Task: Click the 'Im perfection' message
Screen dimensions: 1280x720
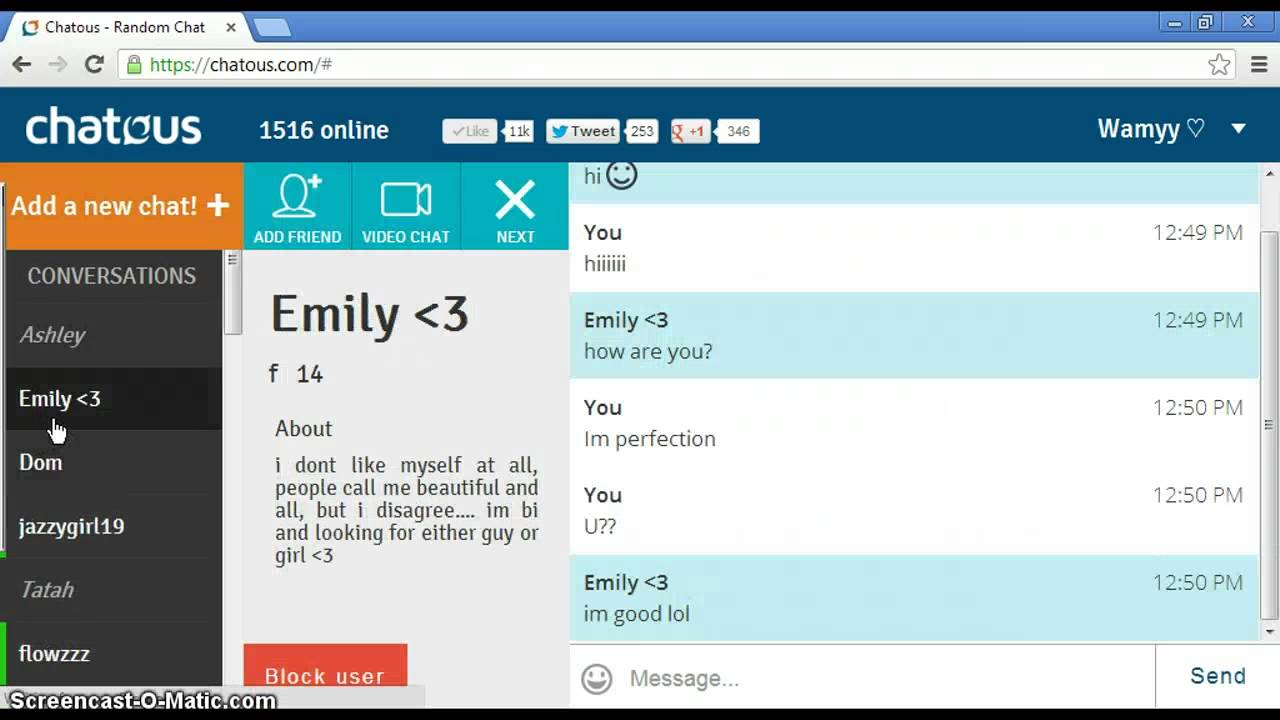Action: tap(650, 439)
